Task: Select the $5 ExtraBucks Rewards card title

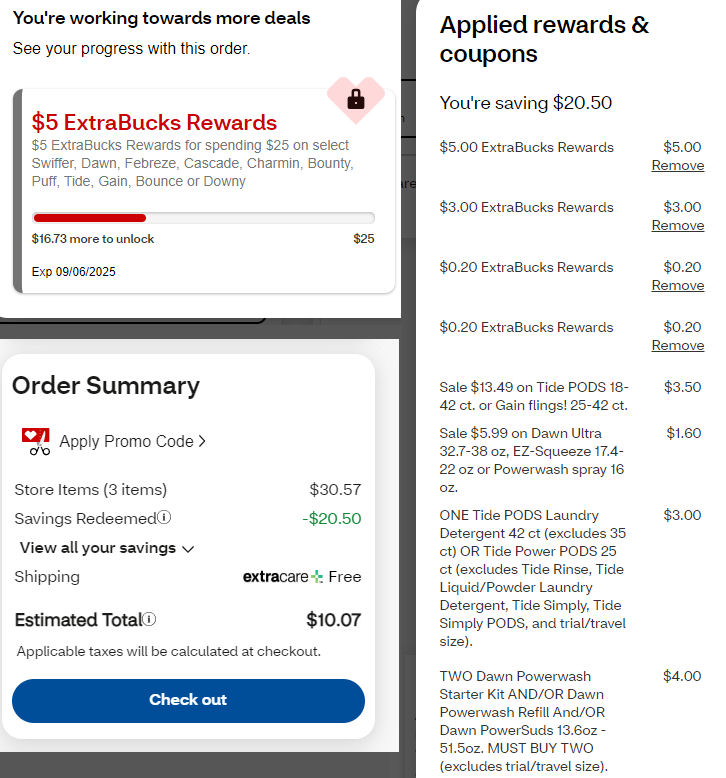Action: point(154,122)
